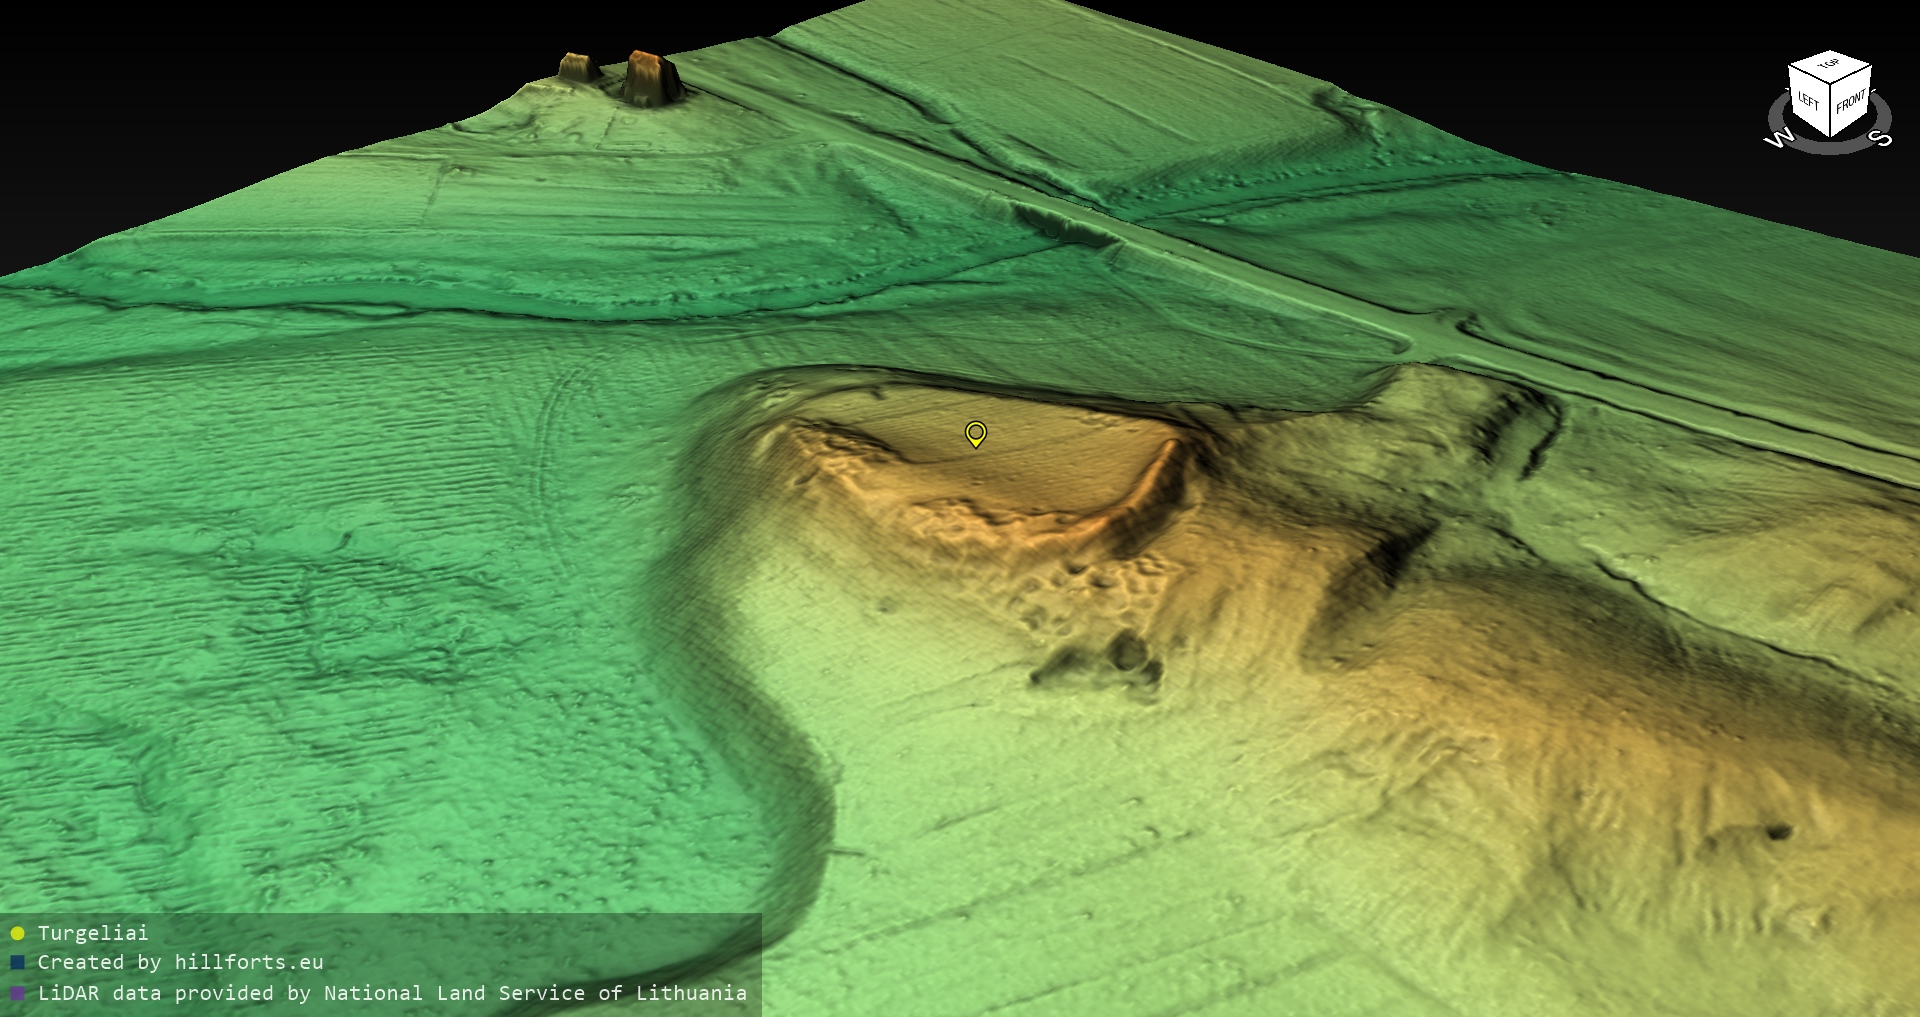
Task: Select the Turgeliai label in the legend
Action: pyautogui.click(x=93, y=933)
